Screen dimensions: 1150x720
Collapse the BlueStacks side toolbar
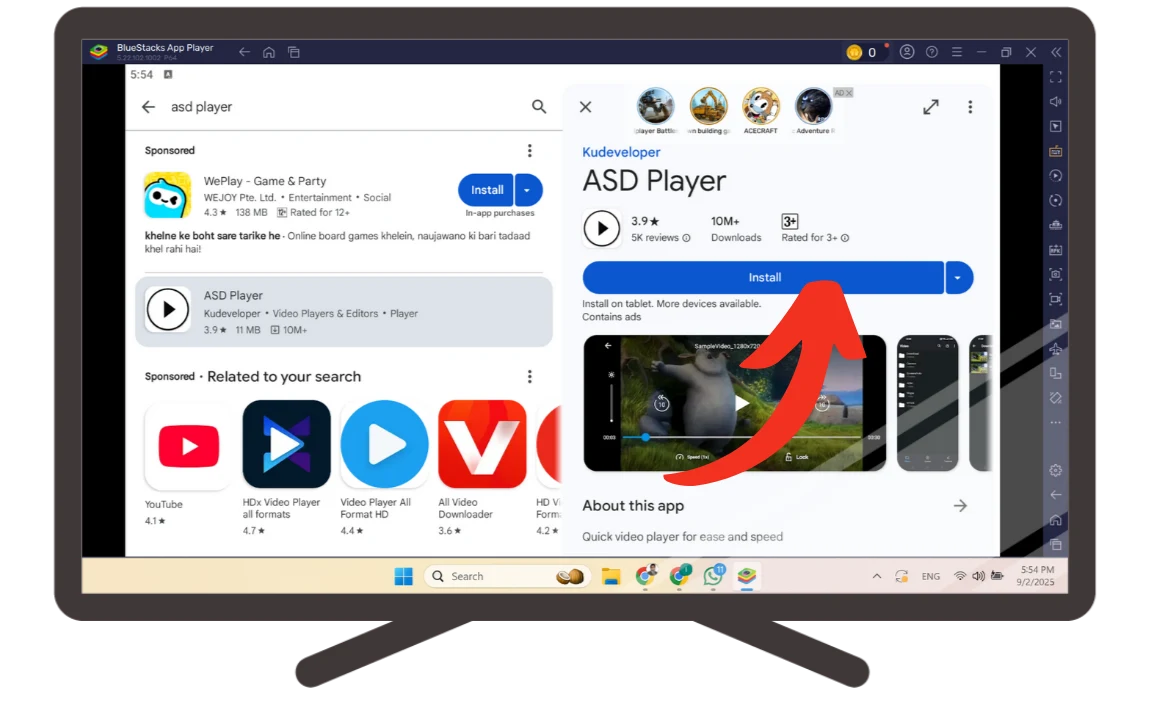(1056, 52)
